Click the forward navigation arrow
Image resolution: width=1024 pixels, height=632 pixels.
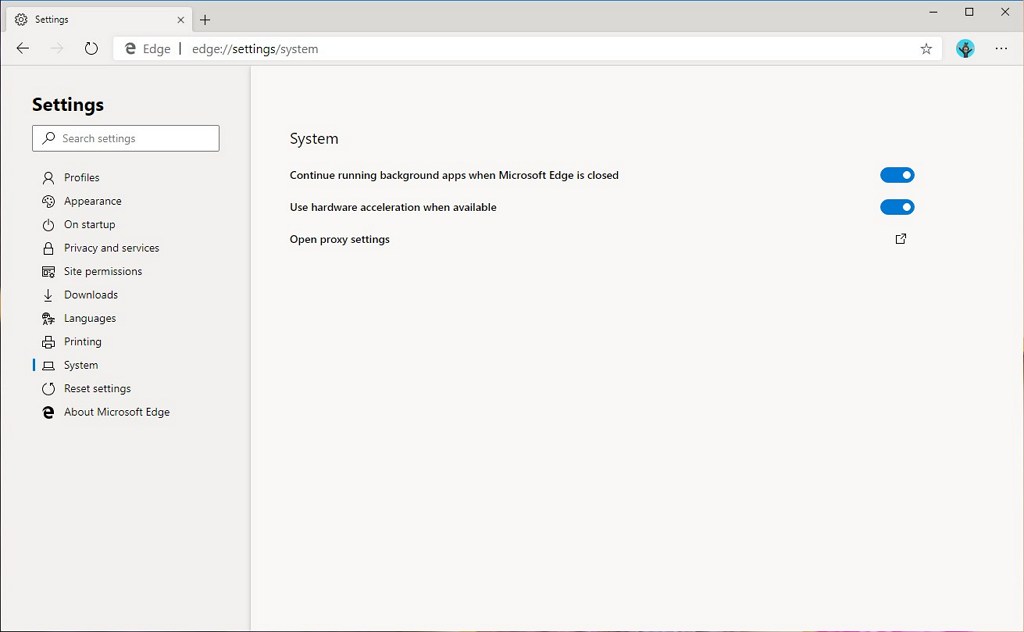coord(57,48)
